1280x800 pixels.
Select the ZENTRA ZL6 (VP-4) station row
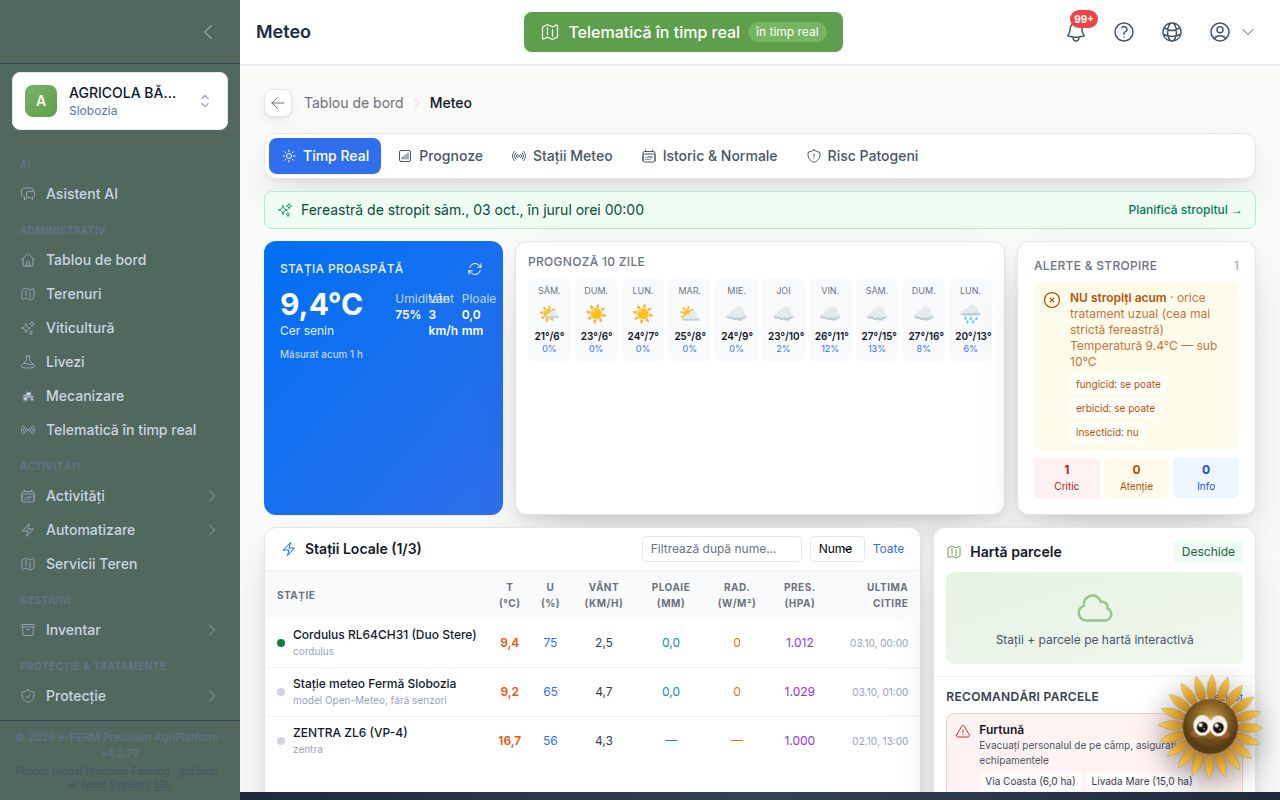click(x=592, y=741)
